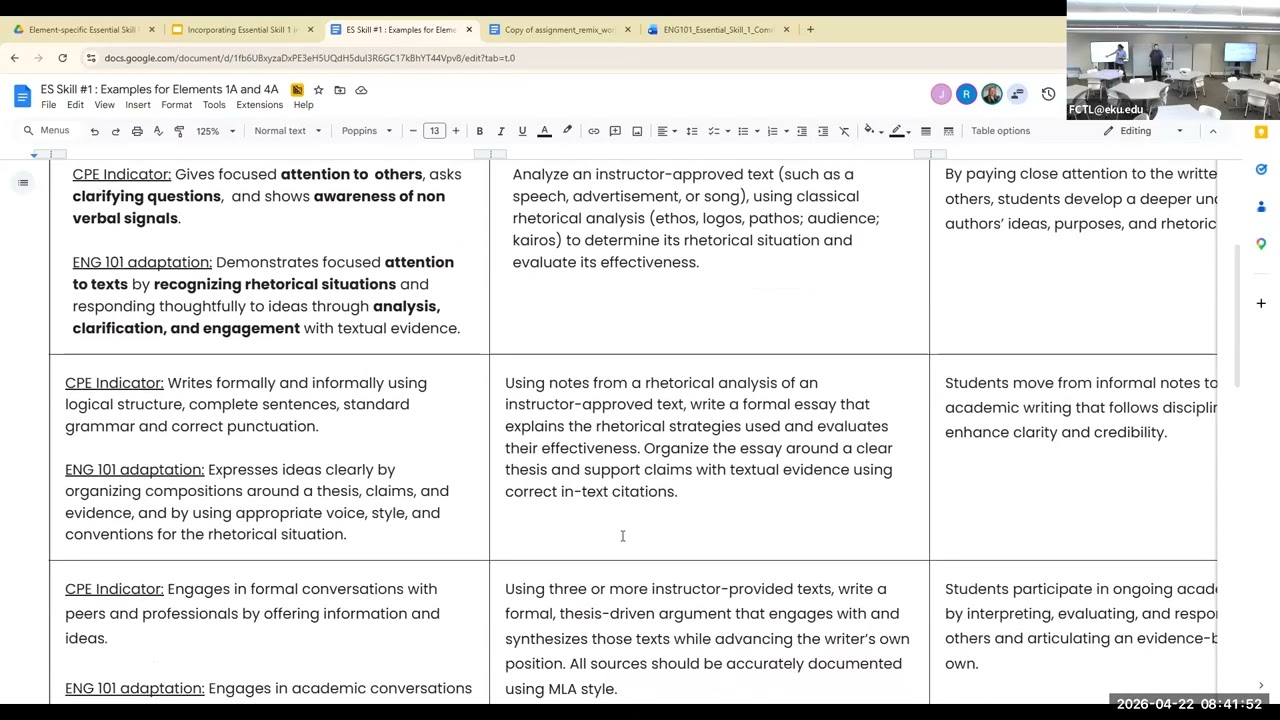Open Tasks side panel
Image resolution: width=1280 pixels, height=720 pixels.
1261,169
